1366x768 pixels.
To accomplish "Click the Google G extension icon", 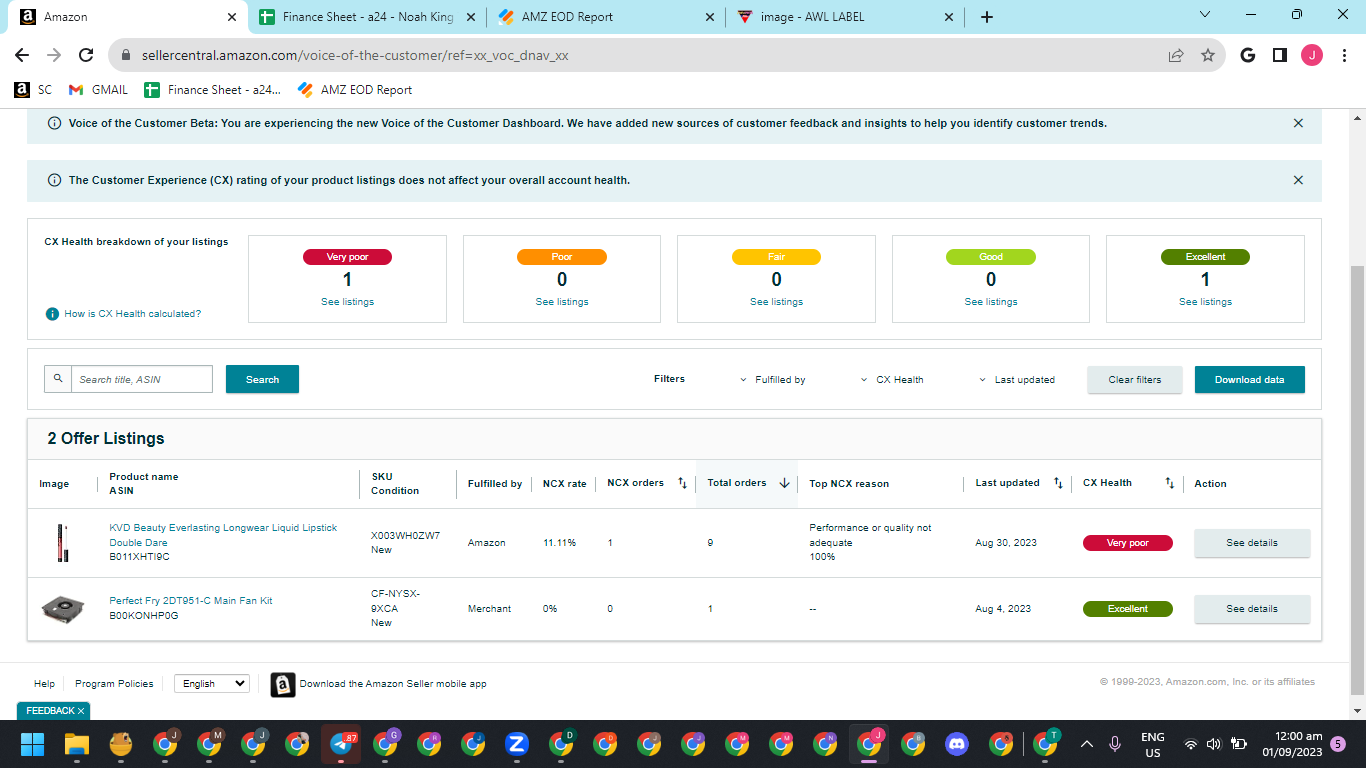I will click(1247, 55).
